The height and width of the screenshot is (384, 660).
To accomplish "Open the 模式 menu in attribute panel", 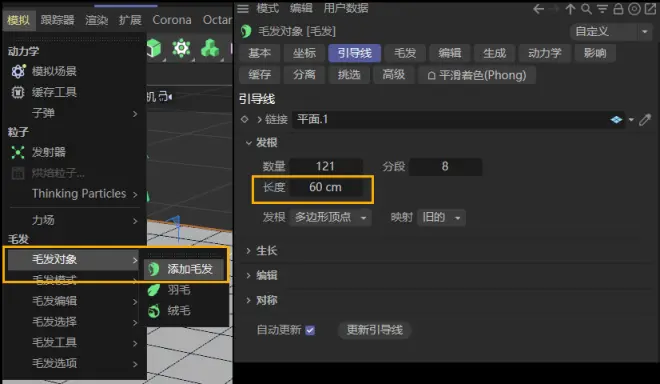I will (268, 8).
